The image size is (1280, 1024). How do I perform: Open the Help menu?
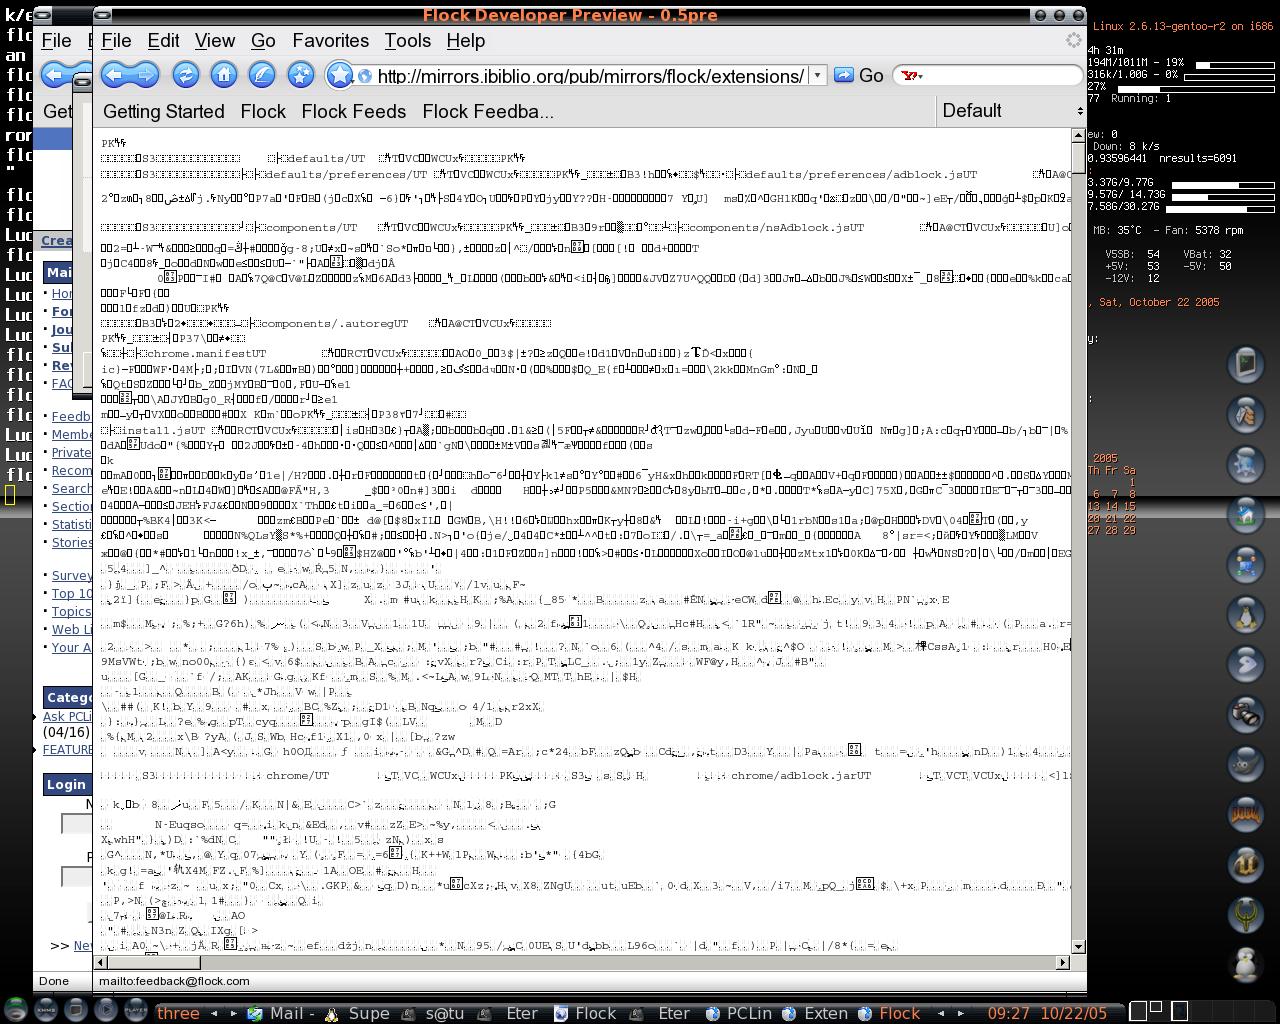(465, 41)
